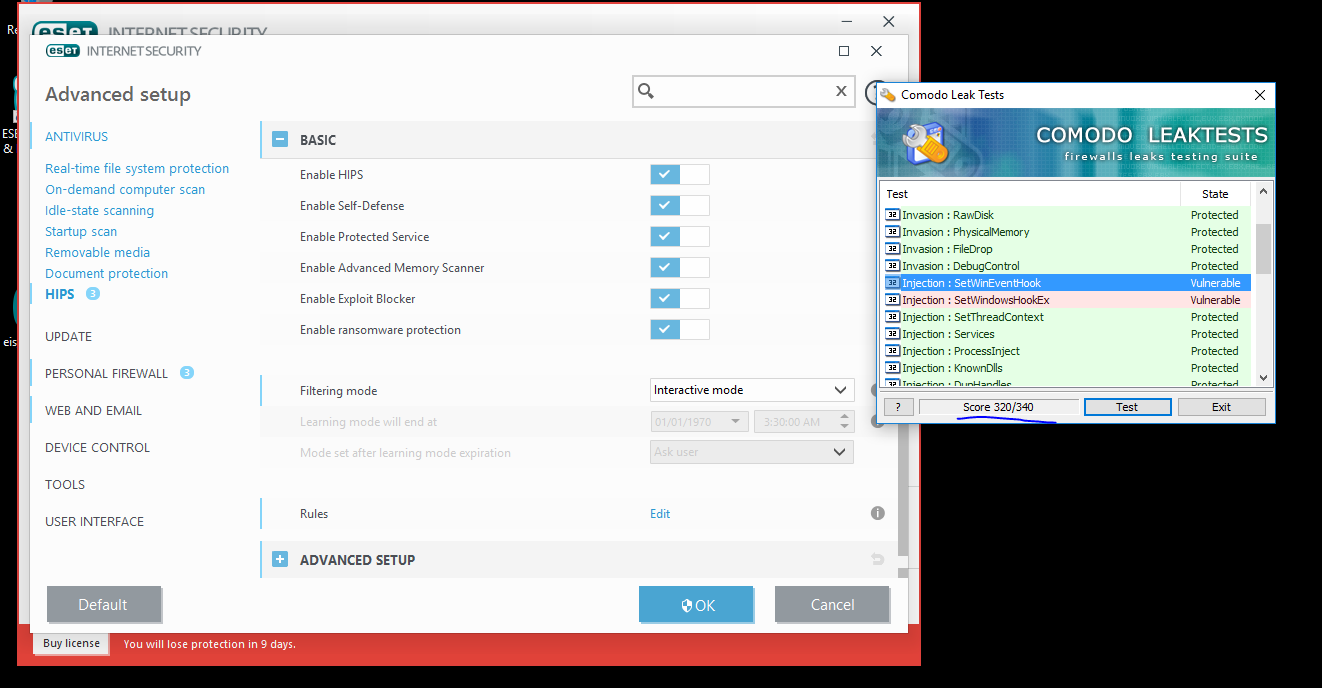The height and width of the screenshot is (688, 1322).
Task: Open On-demand computer scan settings
Action: point(125,189)
